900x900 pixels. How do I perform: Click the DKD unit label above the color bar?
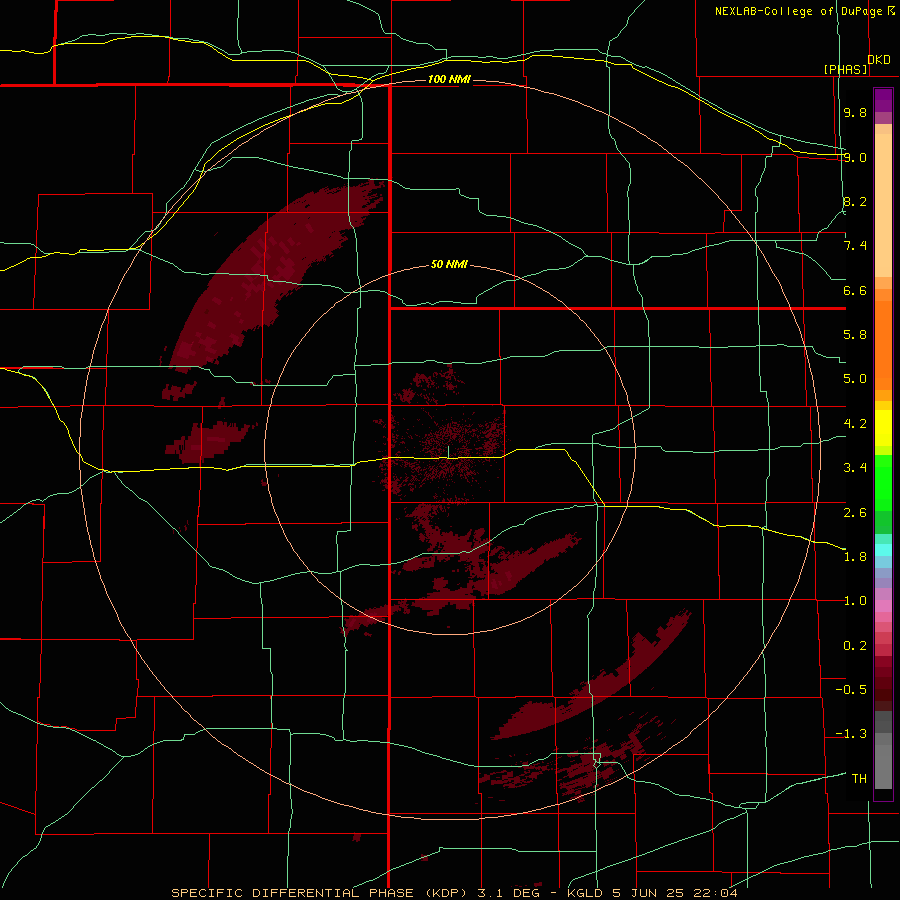pos(879,59)
